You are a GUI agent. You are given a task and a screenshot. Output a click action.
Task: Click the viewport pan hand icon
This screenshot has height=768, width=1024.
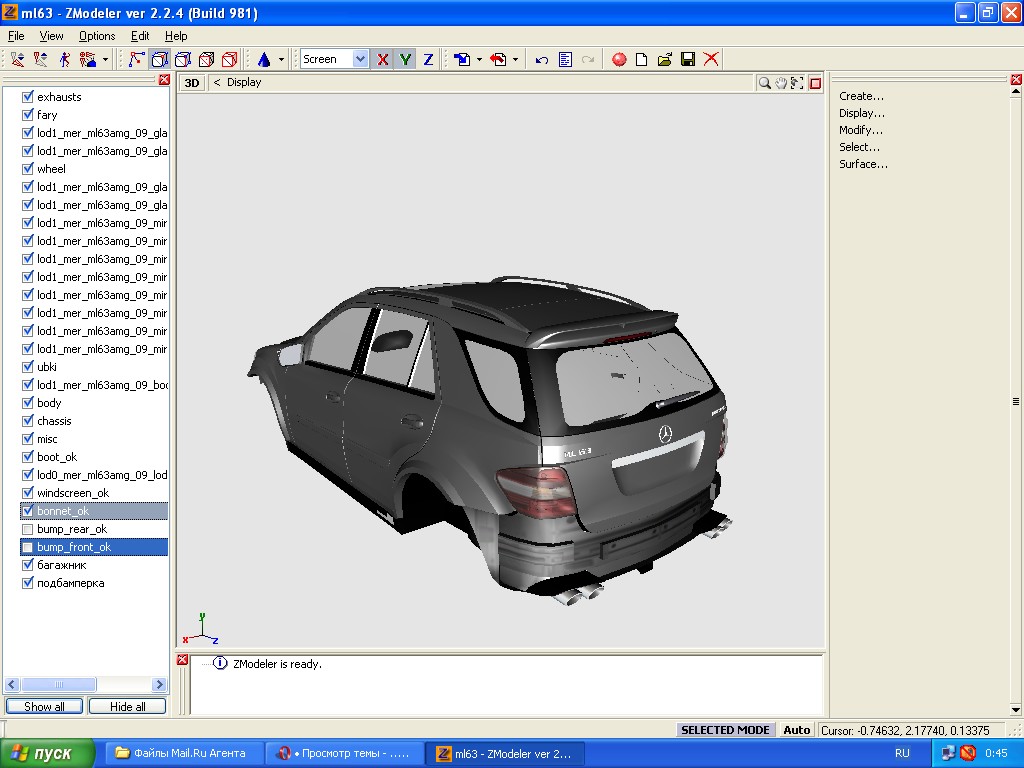click(780, 83)
